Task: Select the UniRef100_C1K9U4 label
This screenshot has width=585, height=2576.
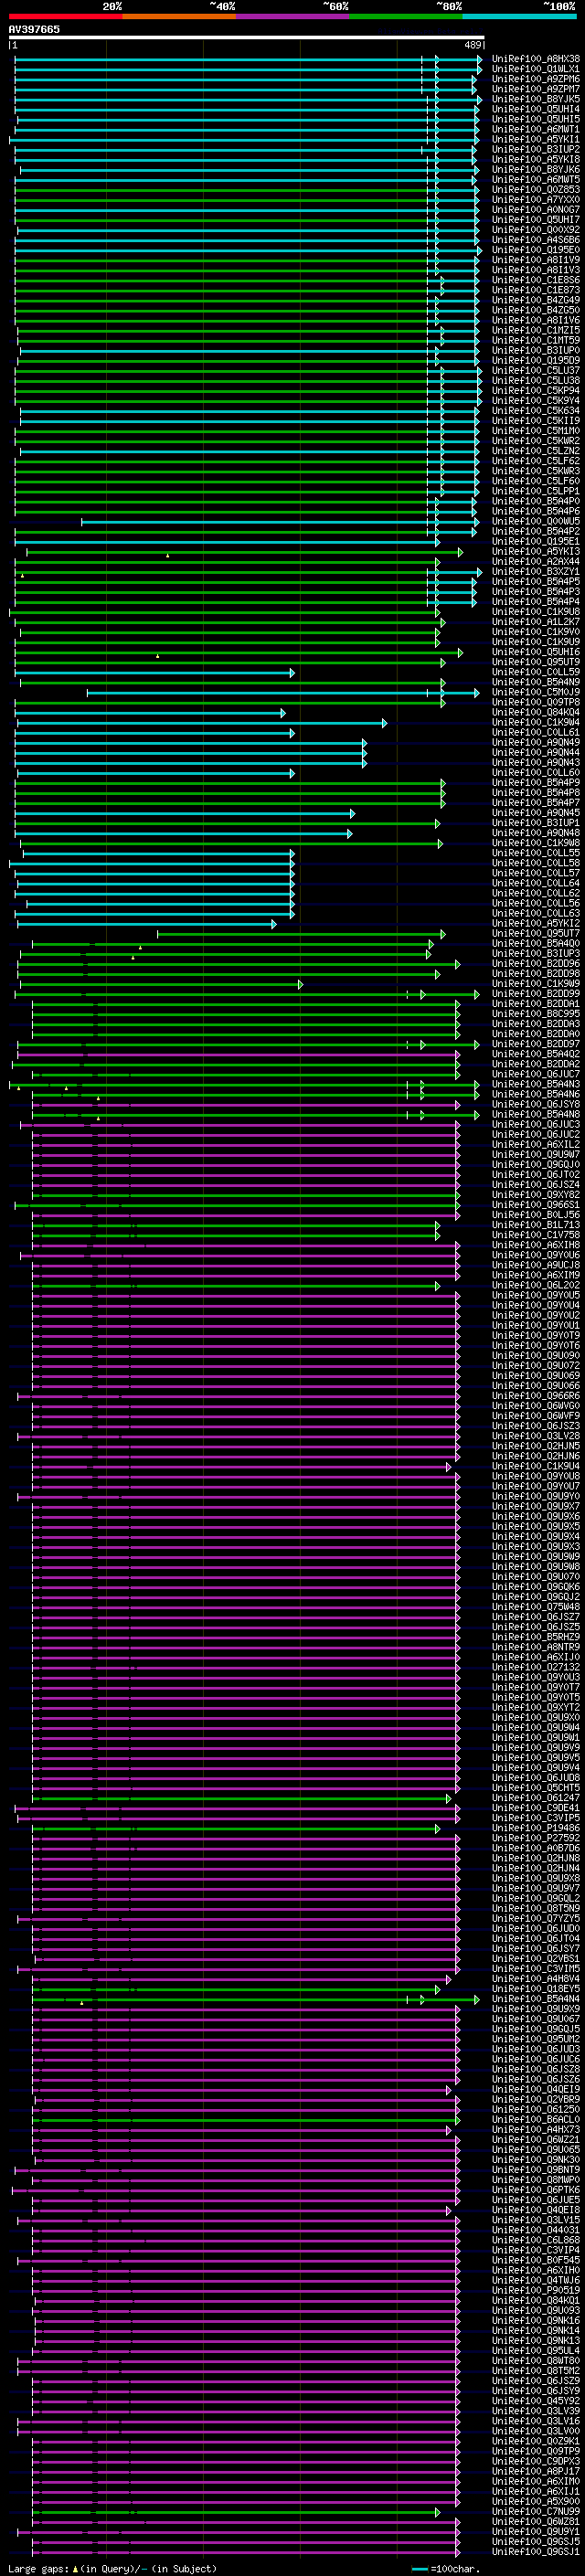Action: coord(536,1466)
